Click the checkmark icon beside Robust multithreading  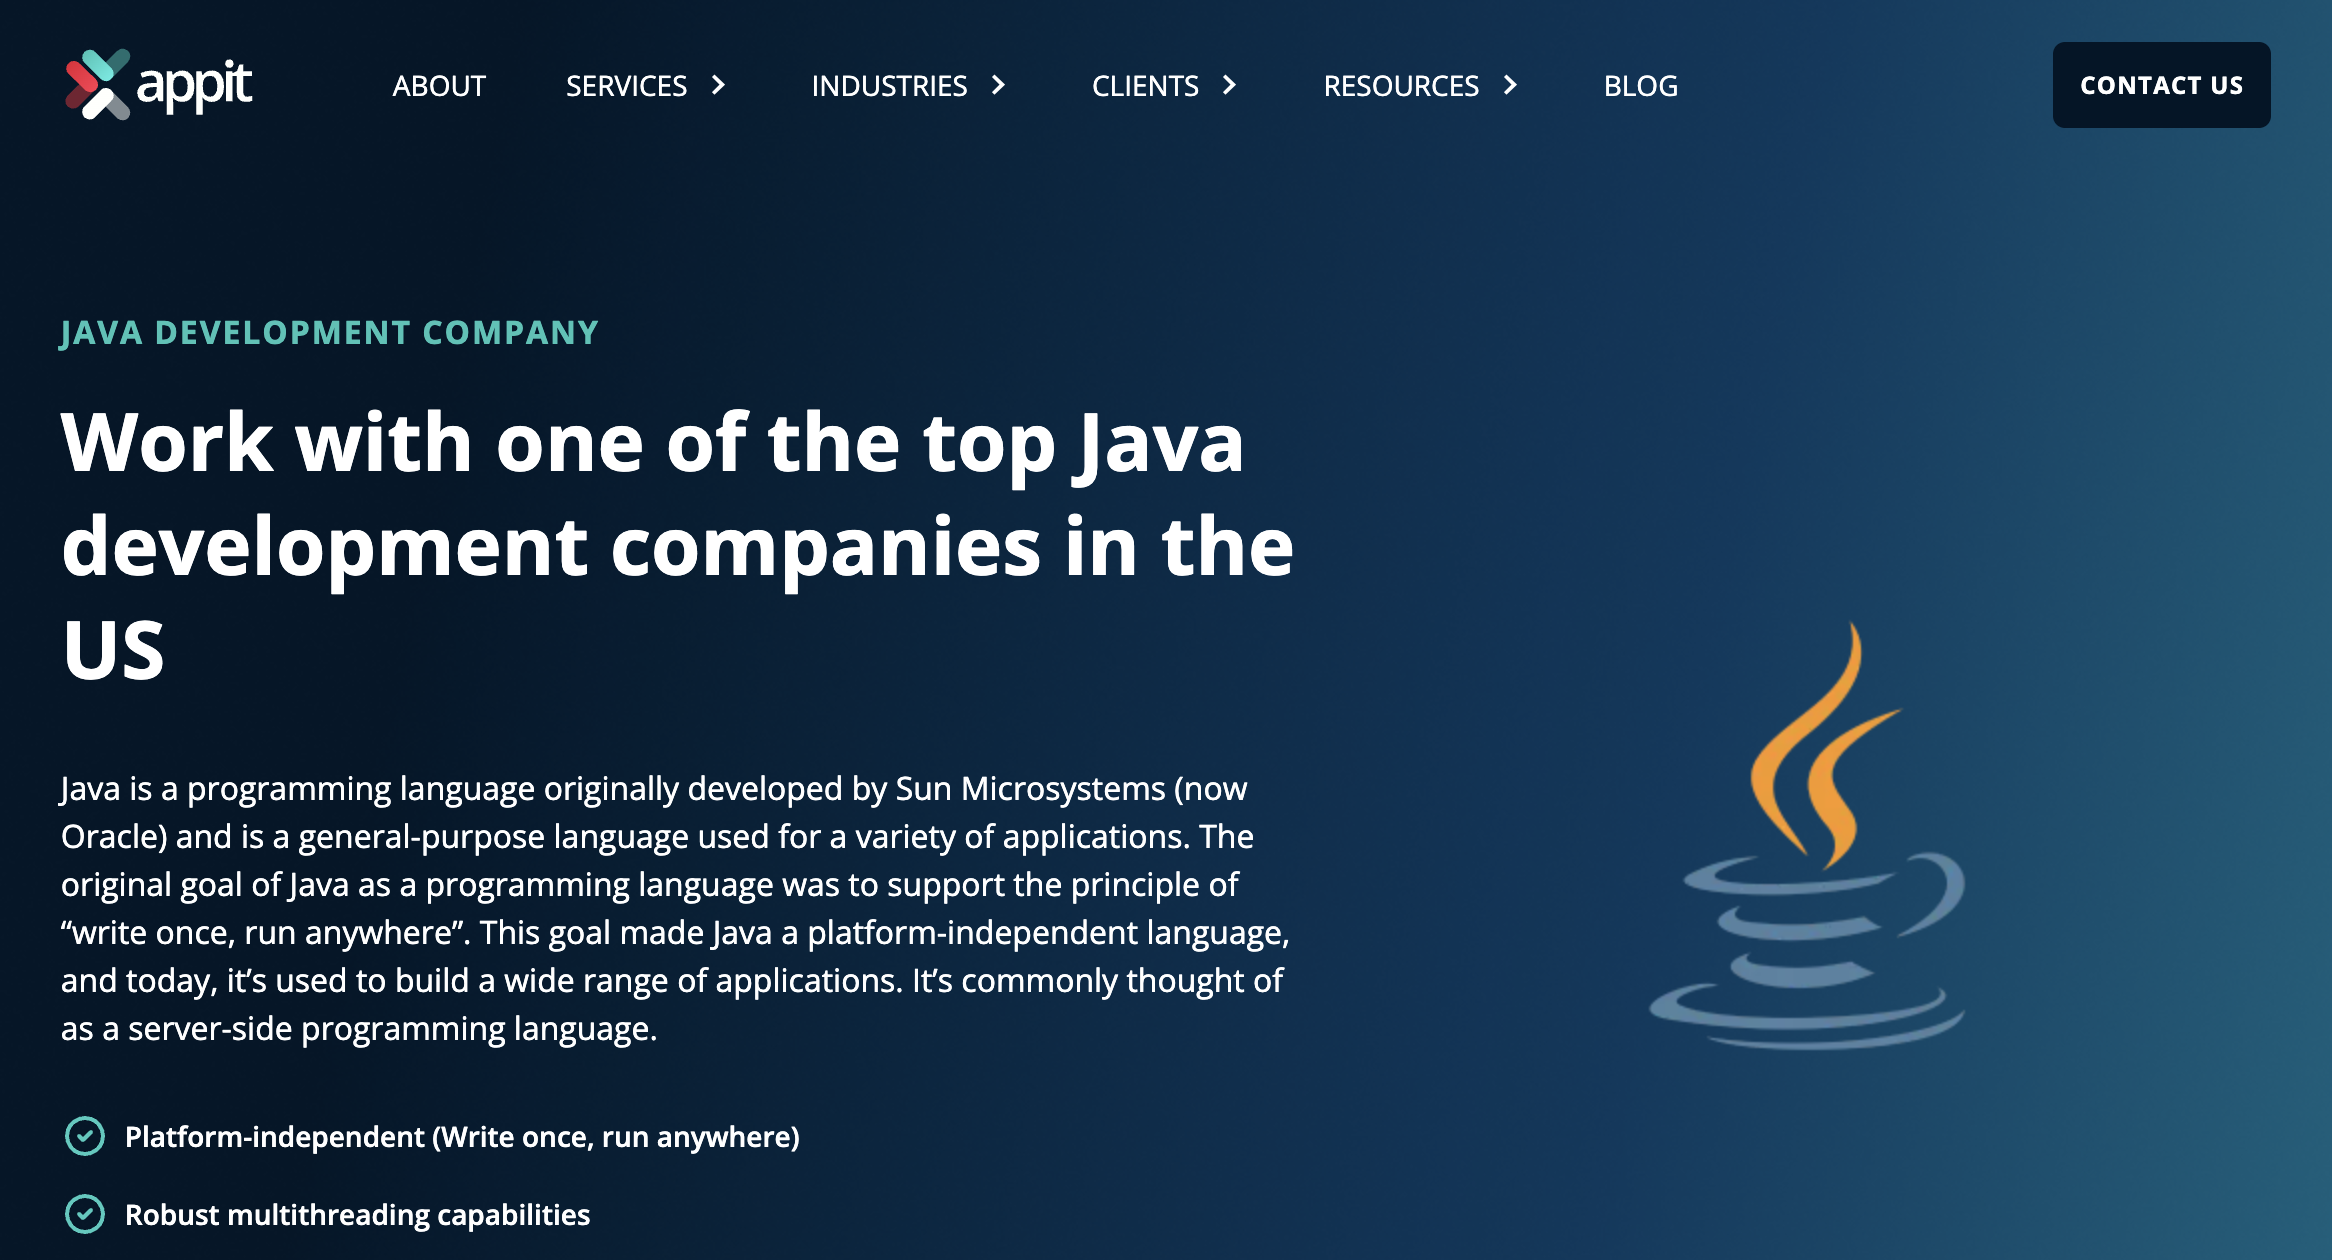[85, 1214]
